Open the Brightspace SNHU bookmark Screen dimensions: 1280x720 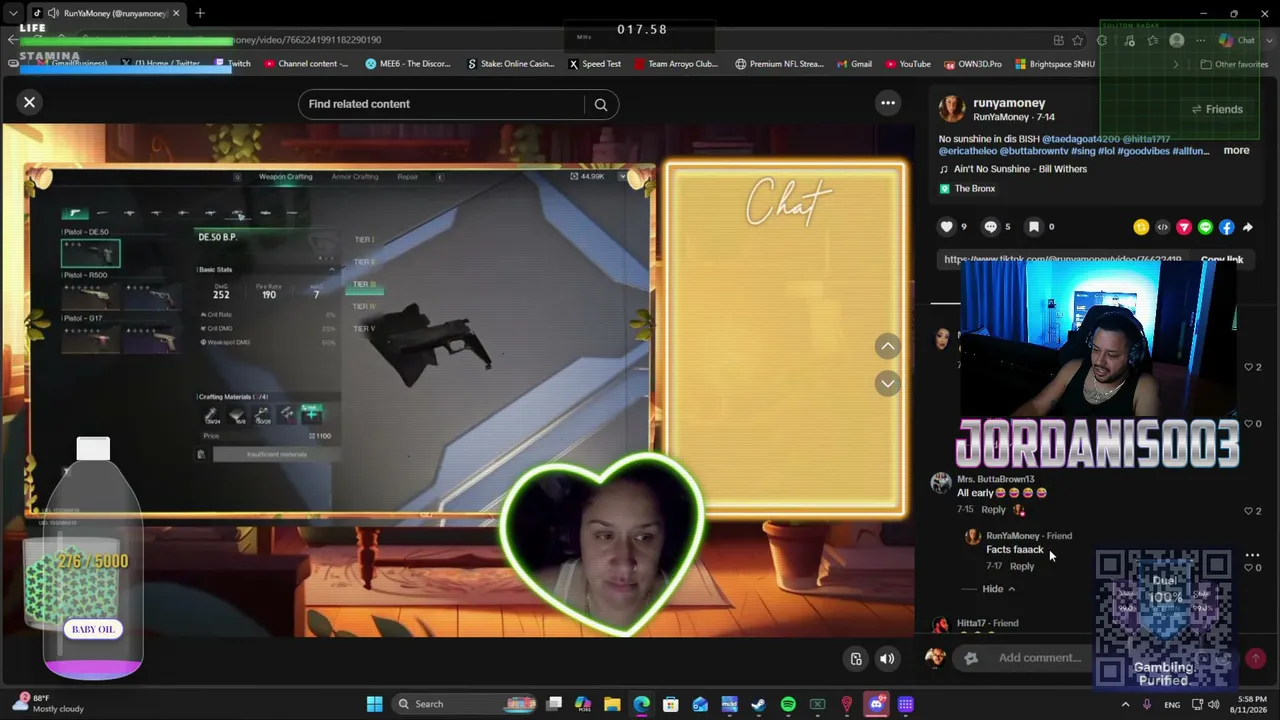1055,64
